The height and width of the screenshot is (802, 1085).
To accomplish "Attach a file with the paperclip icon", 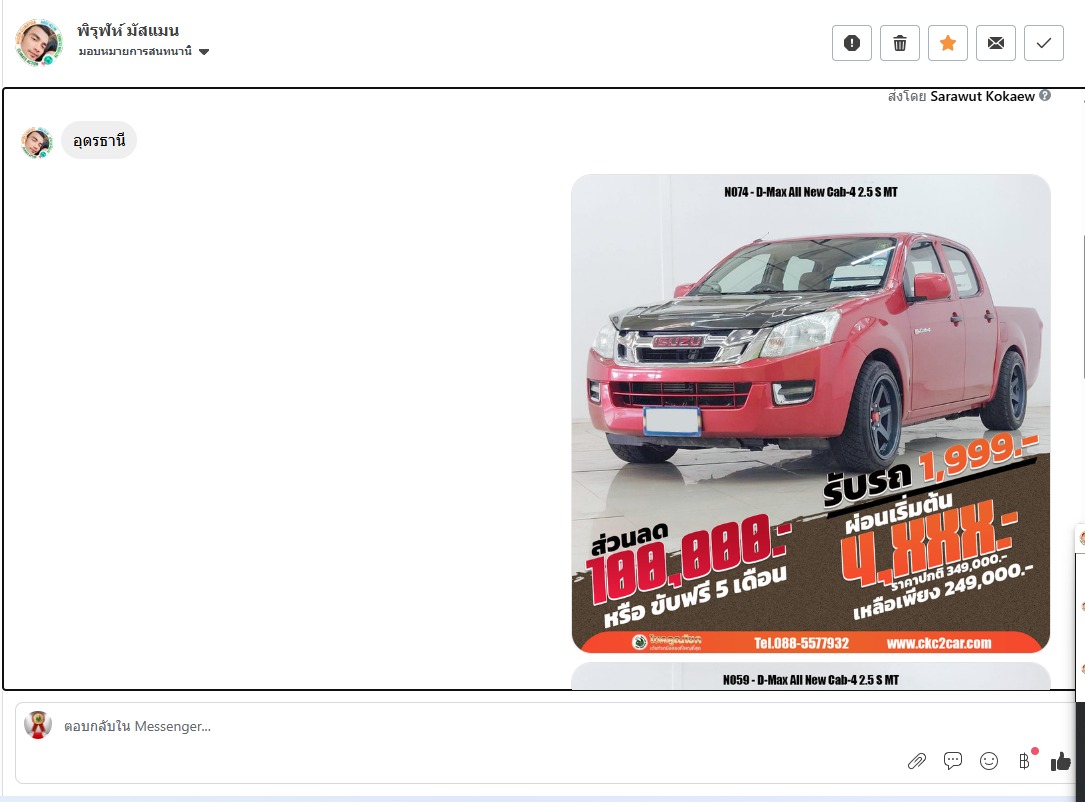I will pos(917,762).
